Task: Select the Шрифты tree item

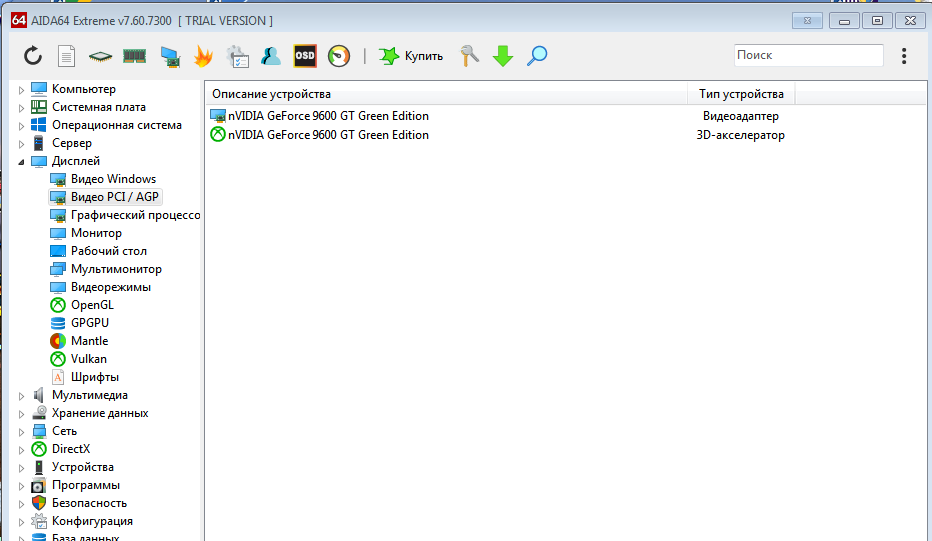Action: coord(95,377)
